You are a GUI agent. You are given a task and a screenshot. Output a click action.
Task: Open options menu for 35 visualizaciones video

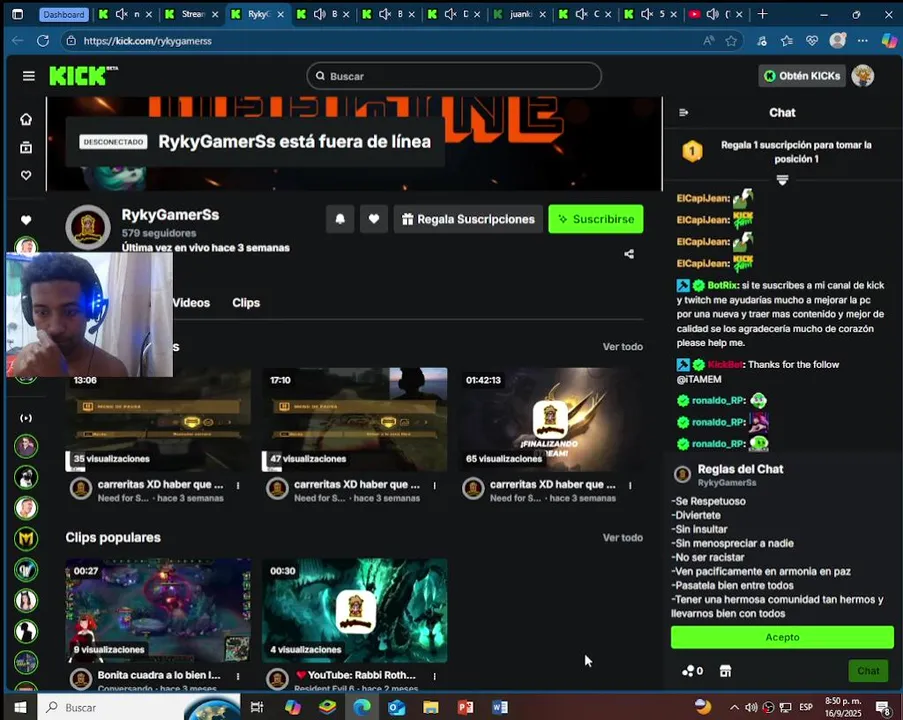click(238, 486)
